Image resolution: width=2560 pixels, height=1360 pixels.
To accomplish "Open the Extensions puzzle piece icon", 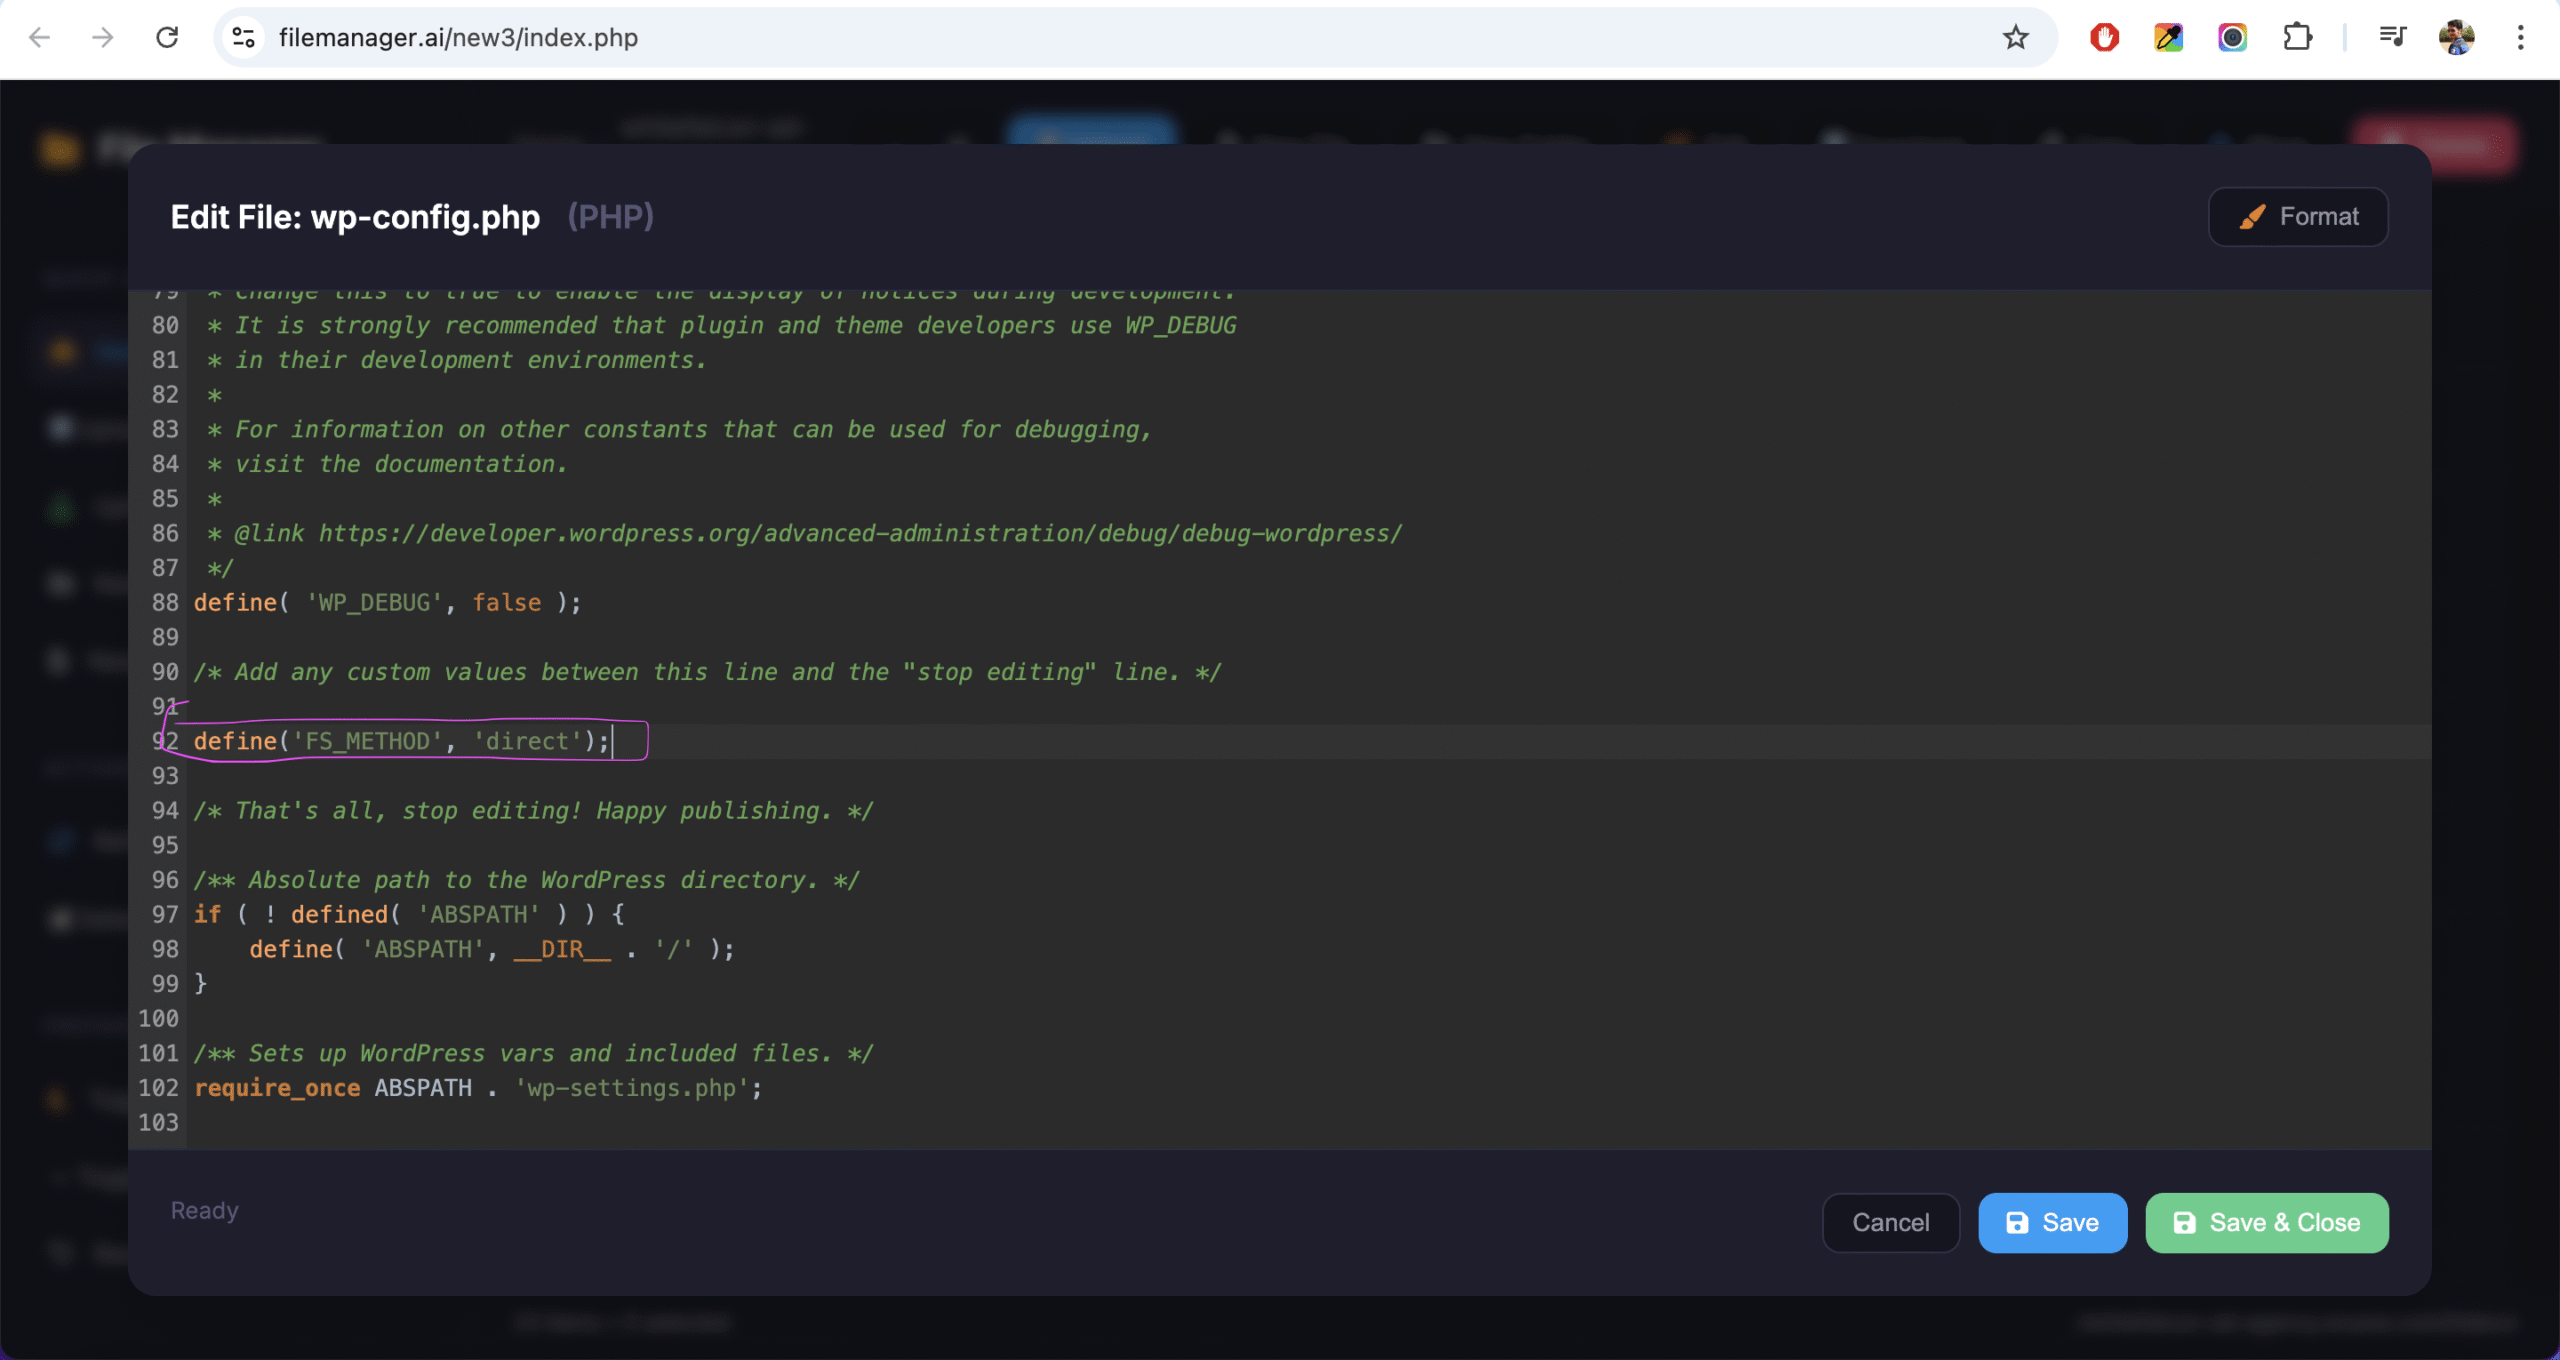I will (2297, 37).
